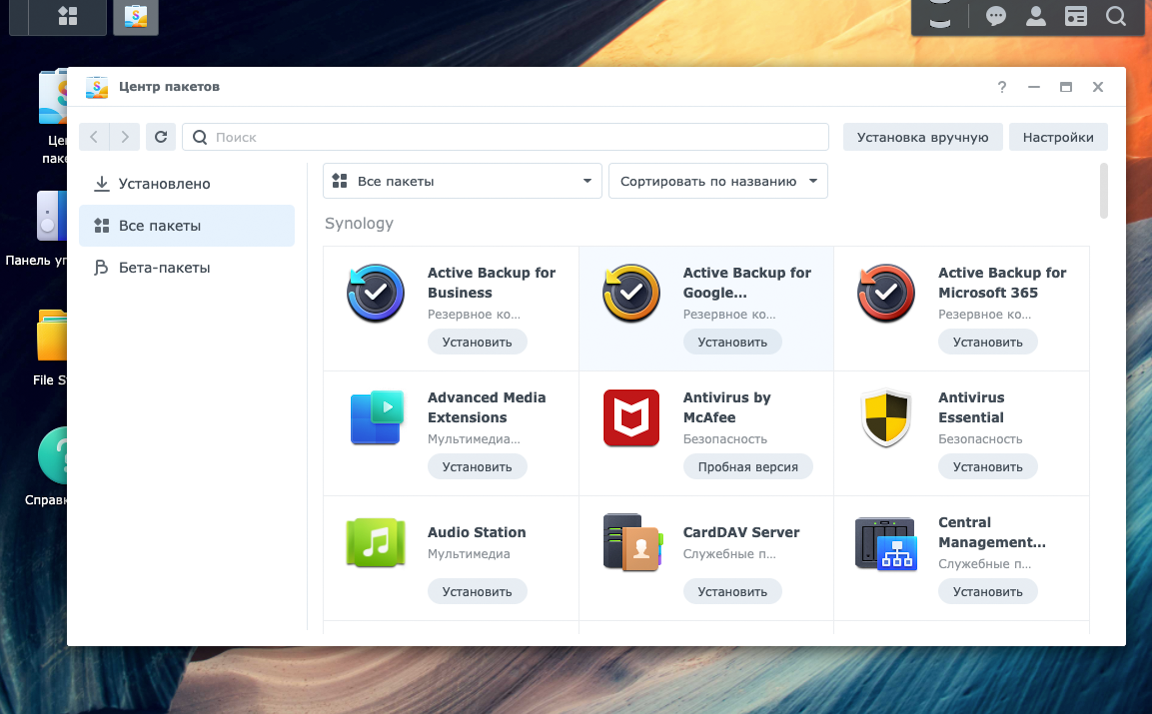Image resolution: width=1152 pixels, height=714 pixels.
Task: Go forward with the right arrow button
Action: click(125, 137)
